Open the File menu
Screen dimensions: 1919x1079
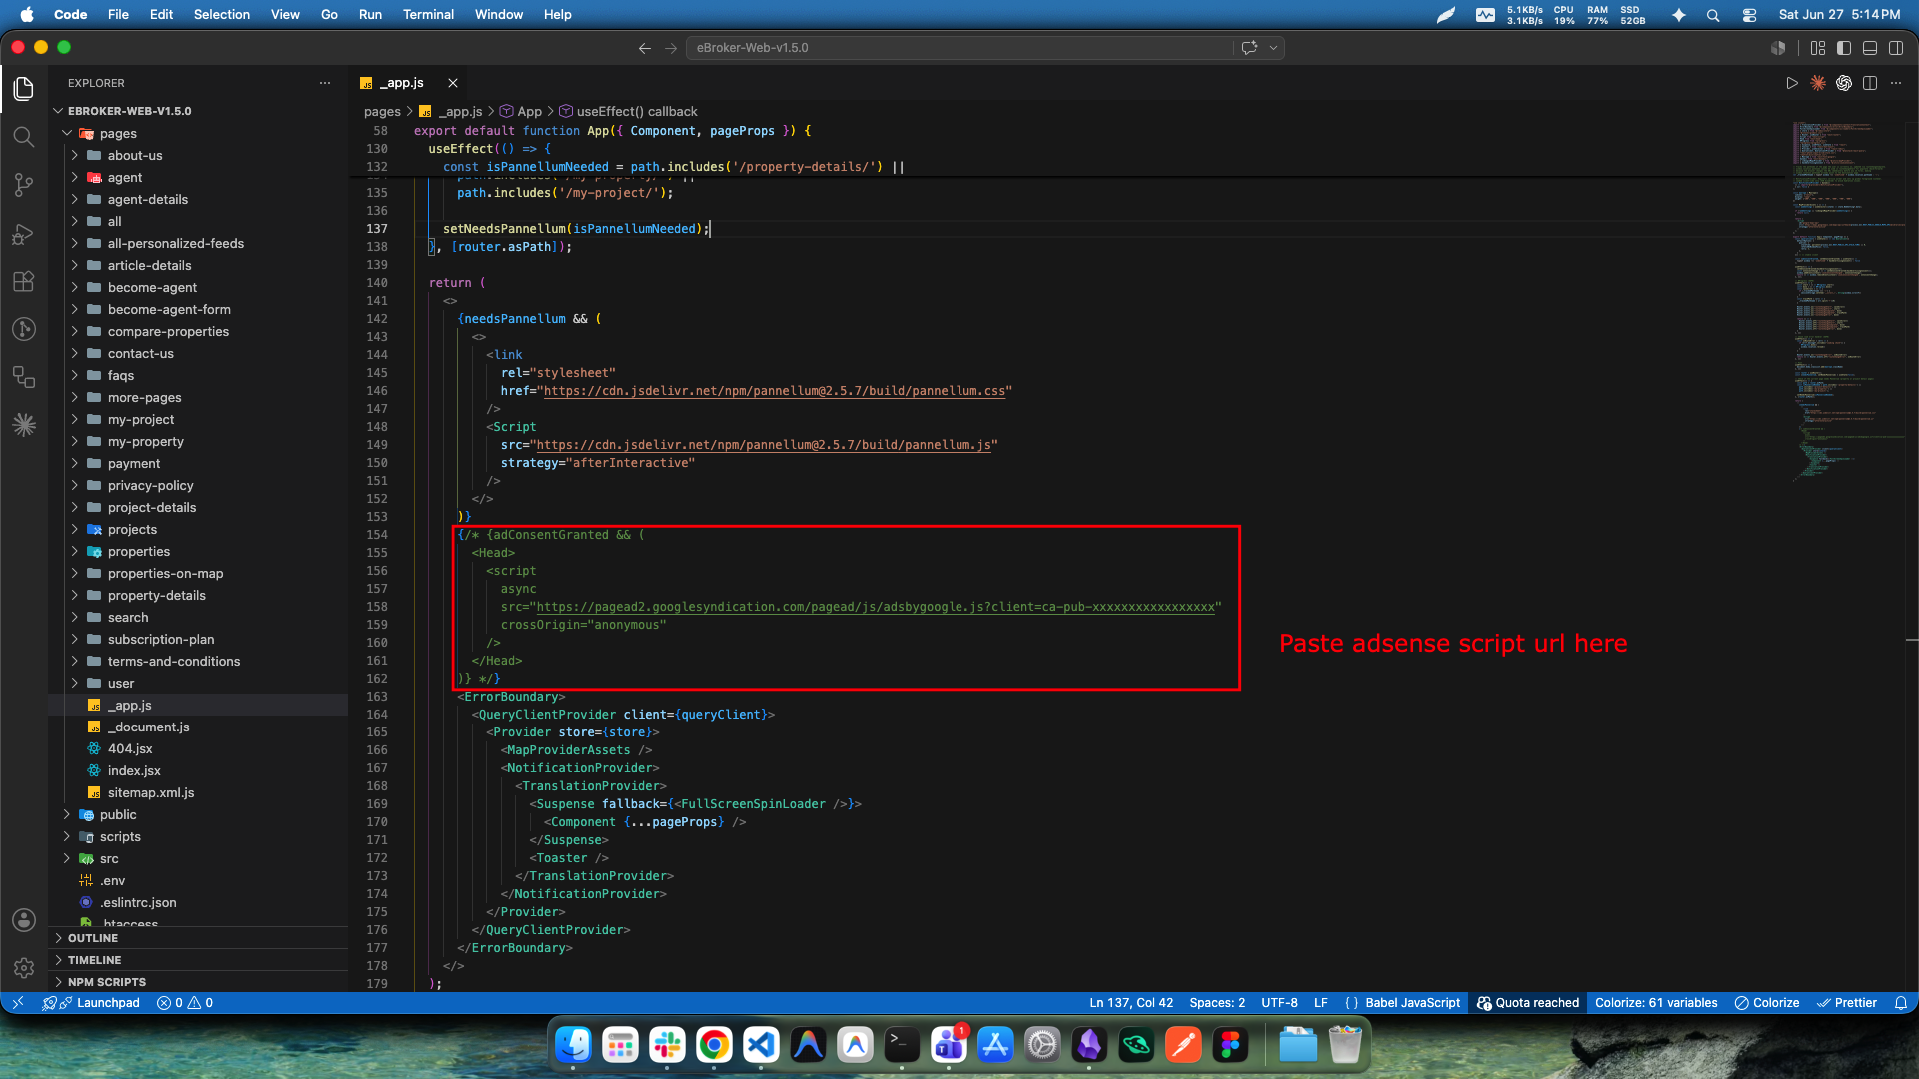(x=118, y=15)
